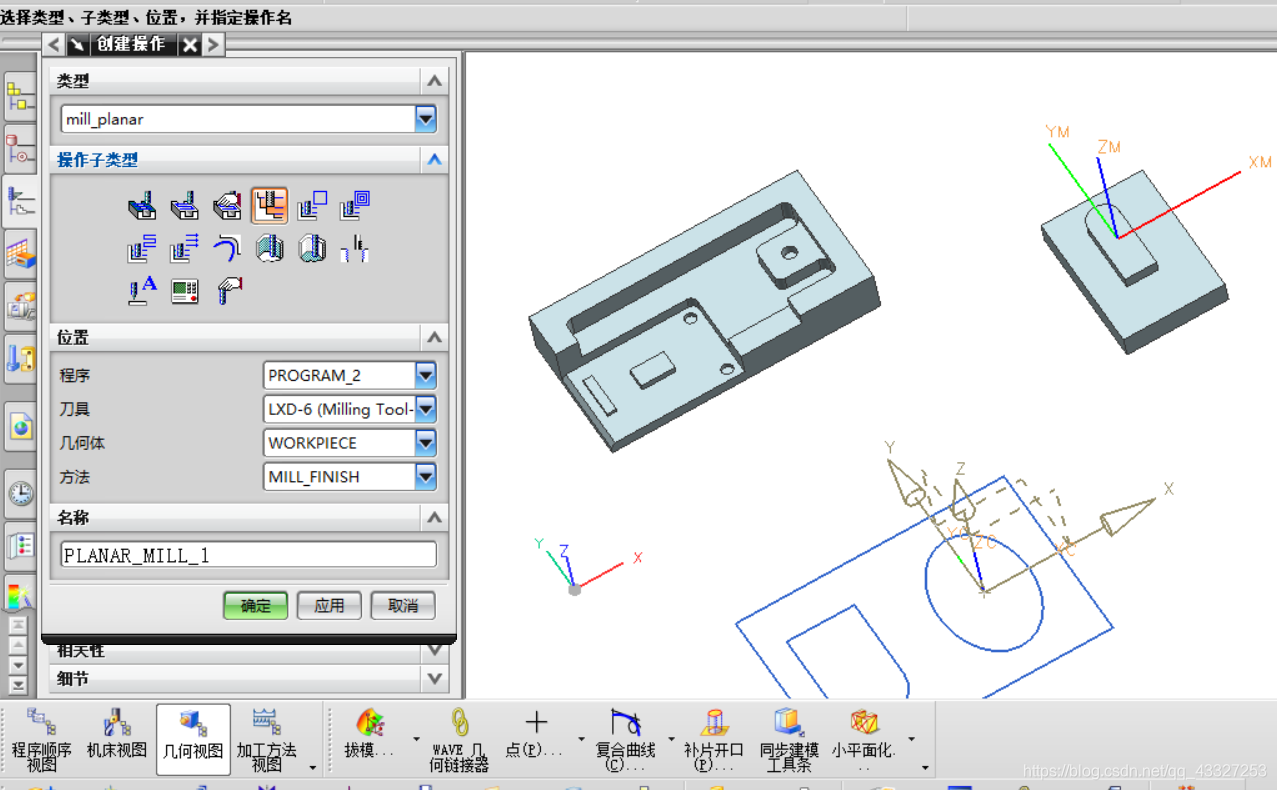Select the first FACE_MILLING_AREA subtype icon
The width and height of the screenshot is (1277, 790).
pyautogui.click(x=142, y=206)
